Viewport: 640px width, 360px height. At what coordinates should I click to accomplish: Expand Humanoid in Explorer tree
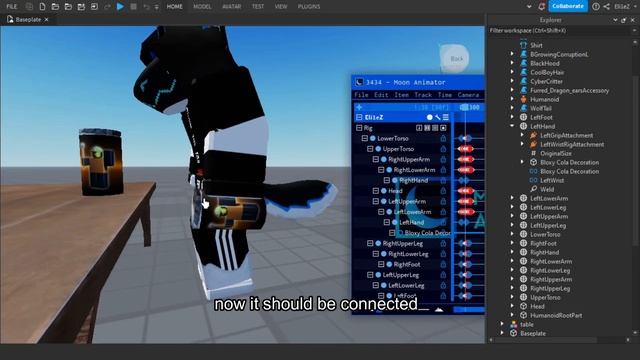512,99
